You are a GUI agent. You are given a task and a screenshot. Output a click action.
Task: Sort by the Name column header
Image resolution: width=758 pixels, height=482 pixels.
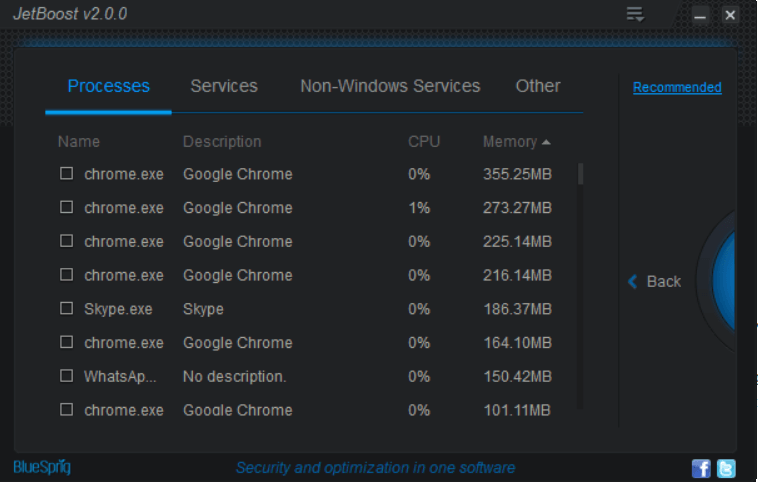79,142
